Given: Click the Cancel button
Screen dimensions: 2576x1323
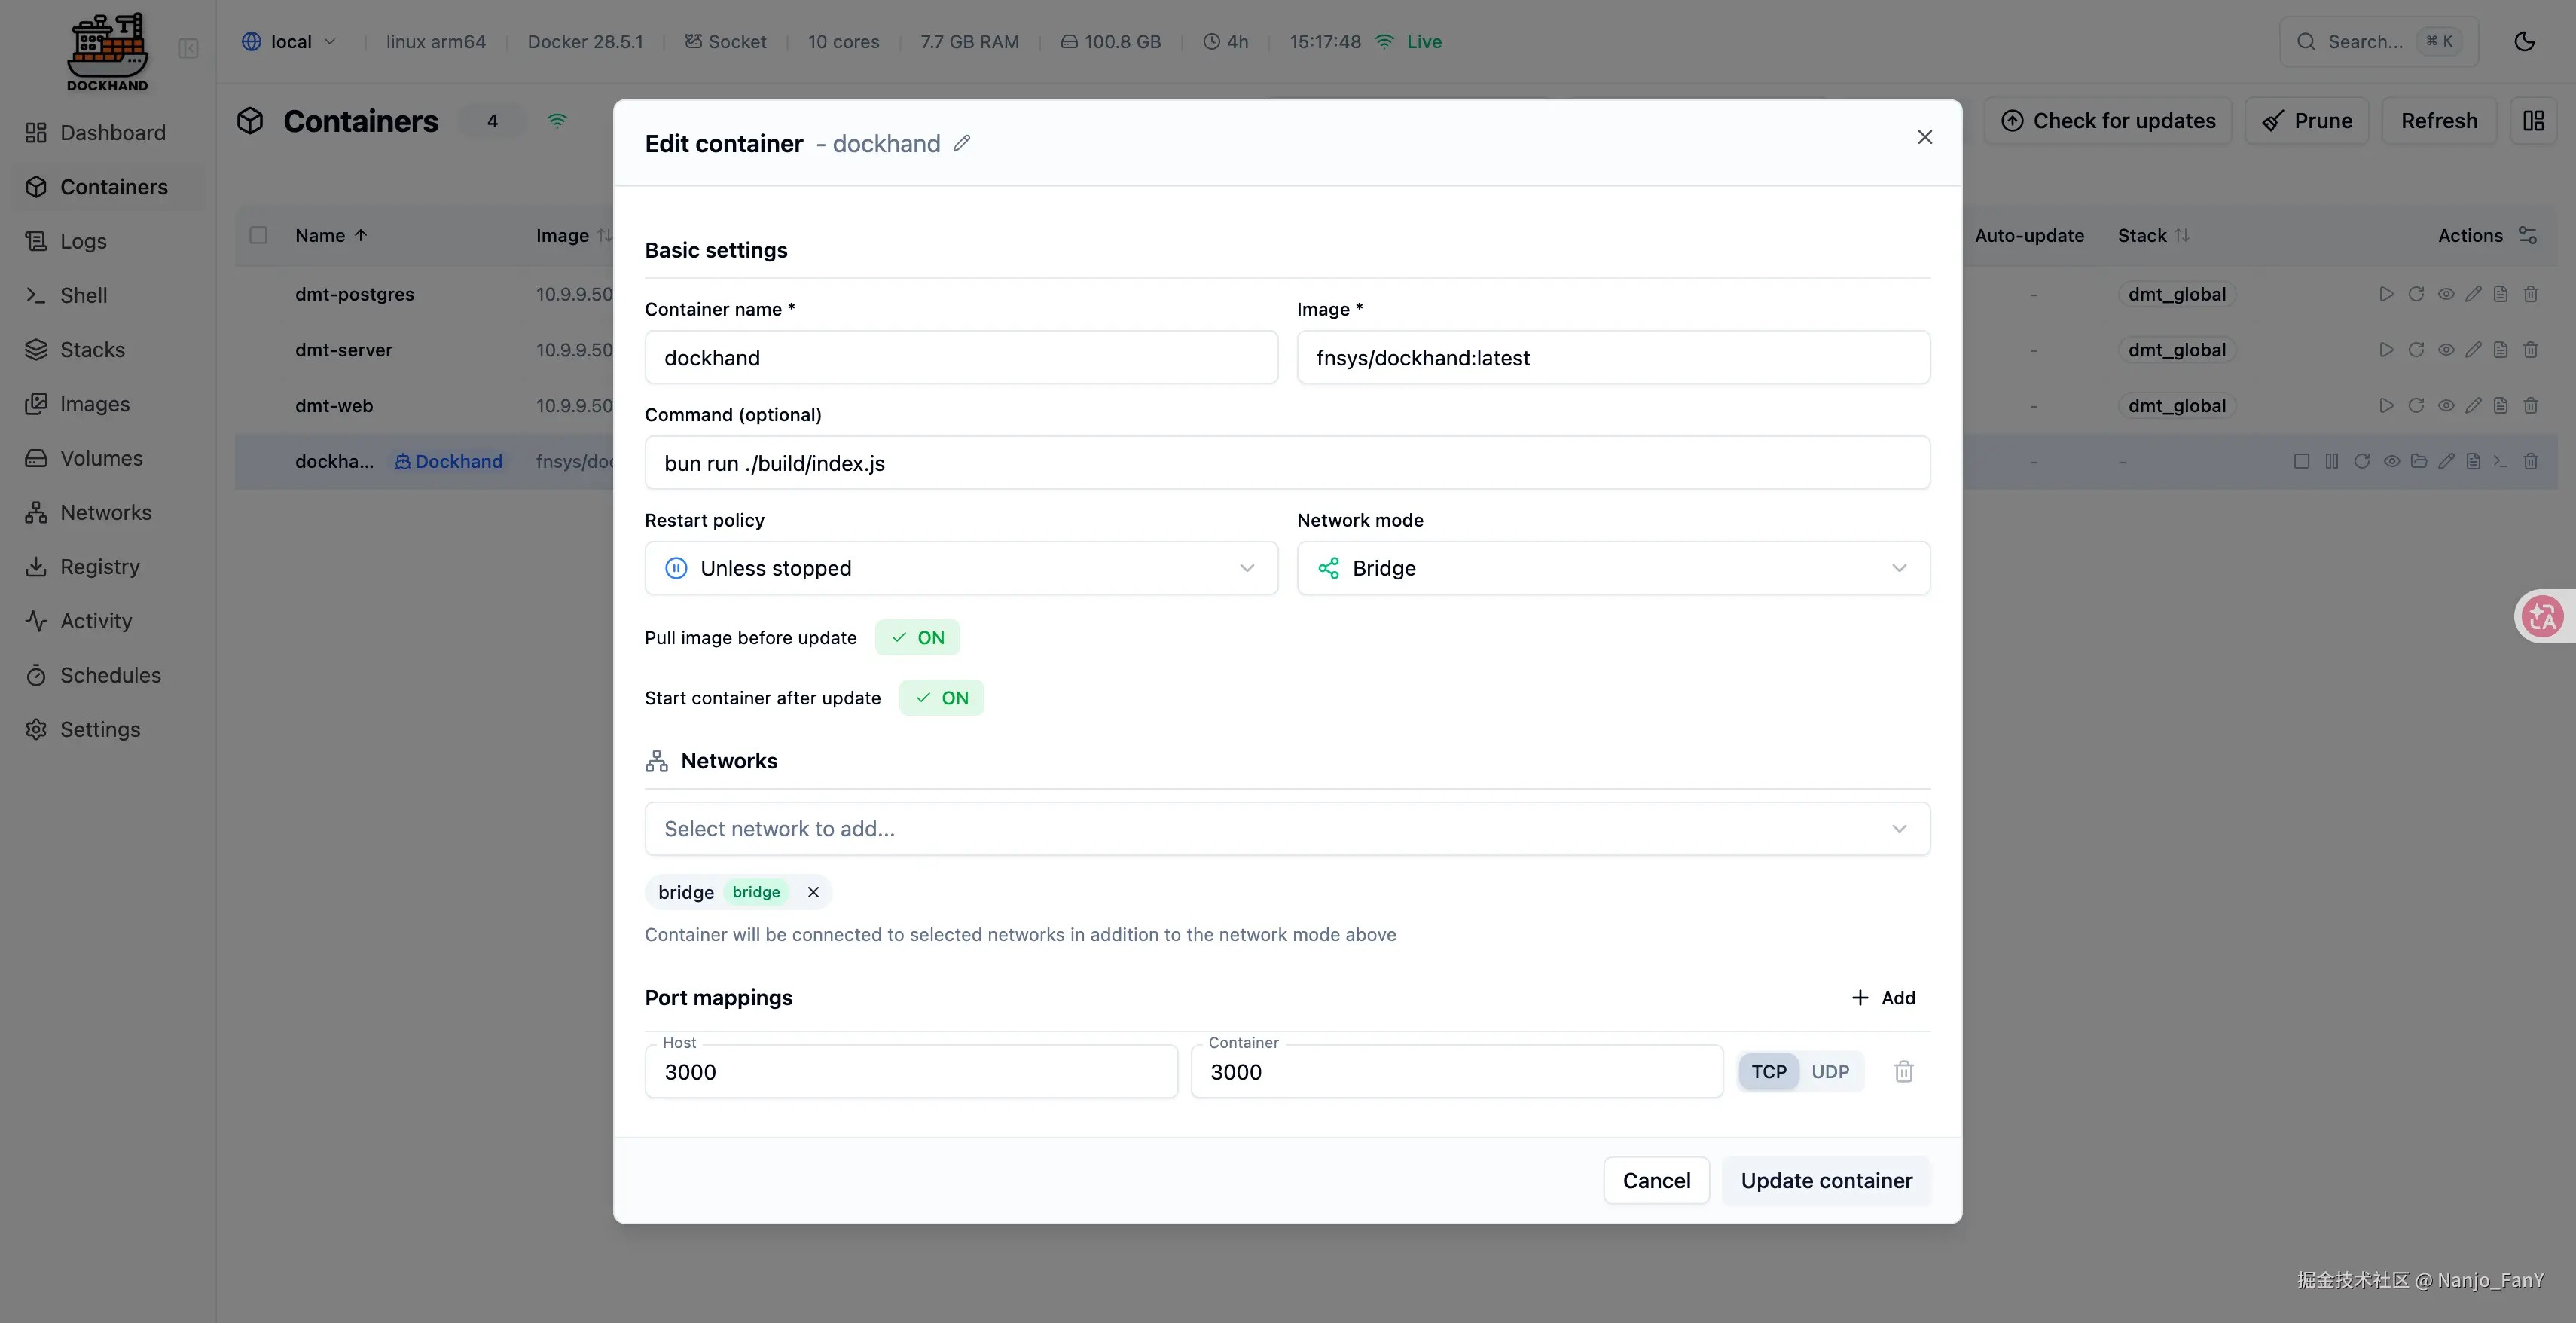Looking at the screenshot, I should (x=1656, y=1181).
